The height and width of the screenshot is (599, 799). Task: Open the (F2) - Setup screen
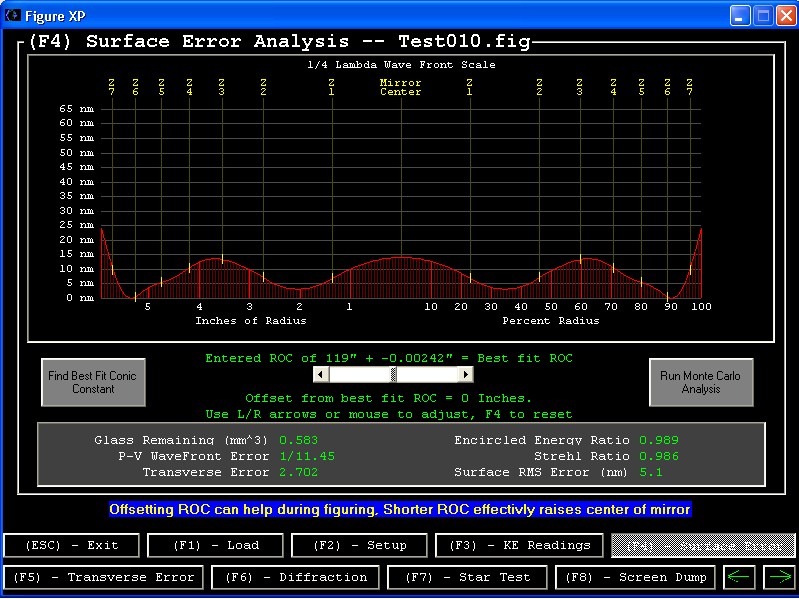point(359,546)
